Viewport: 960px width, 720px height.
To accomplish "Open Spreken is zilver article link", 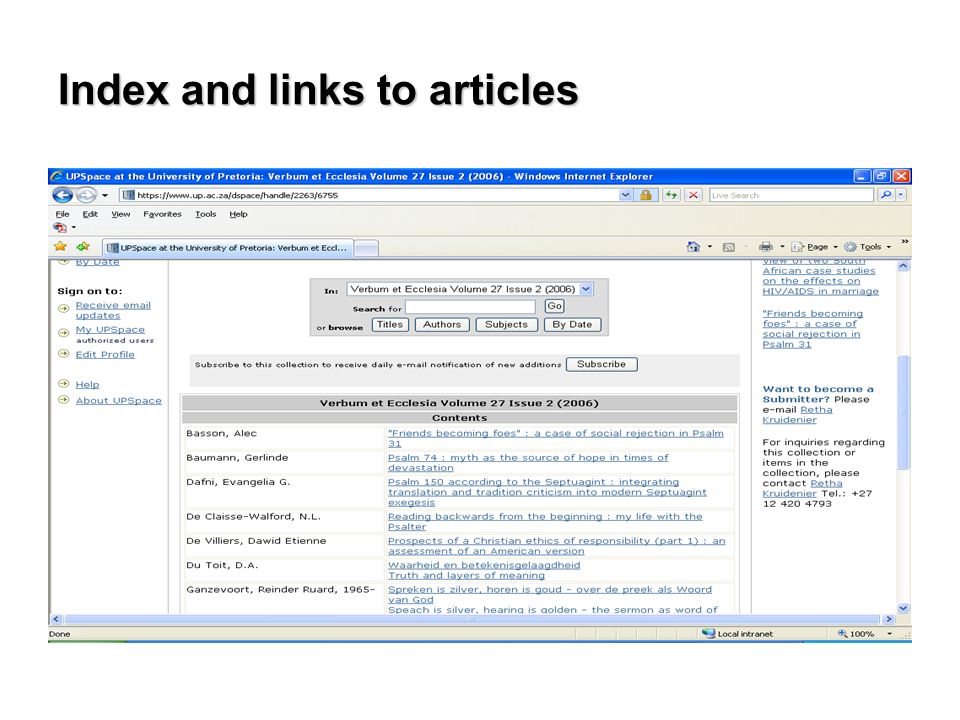I will coord(549,594).
